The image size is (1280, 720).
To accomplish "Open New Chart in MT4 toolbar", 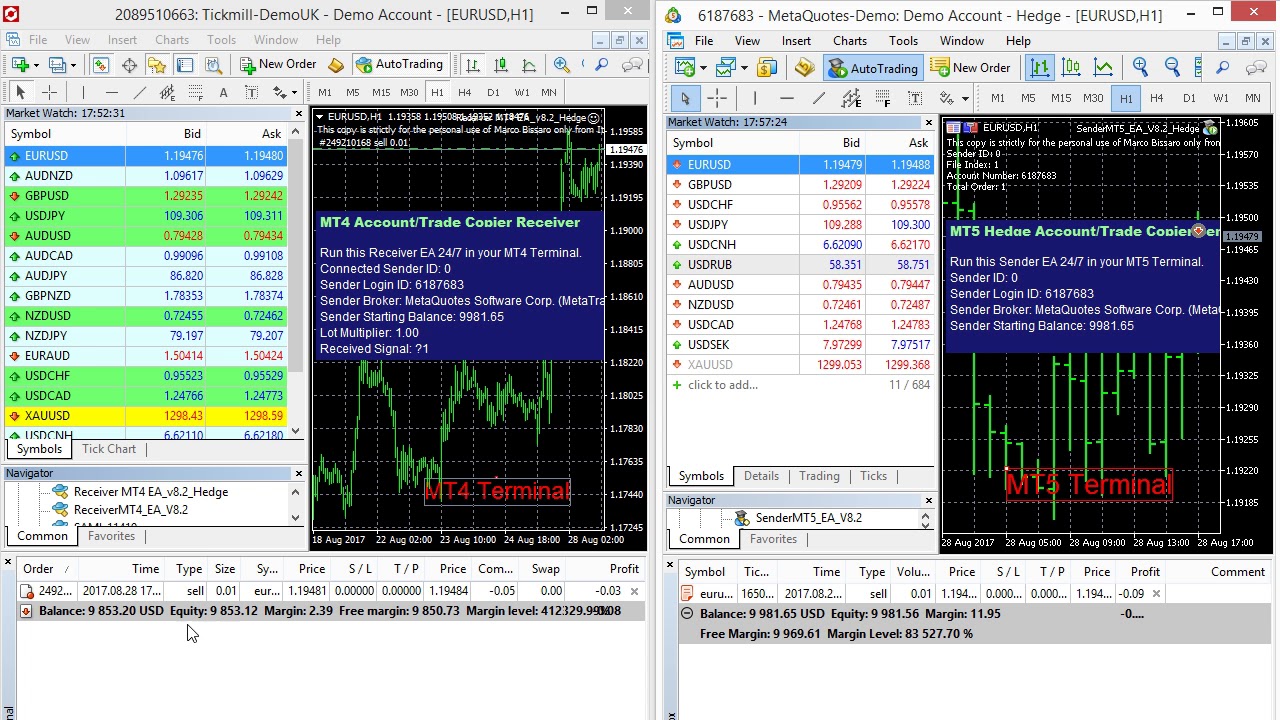I will 20,64.
